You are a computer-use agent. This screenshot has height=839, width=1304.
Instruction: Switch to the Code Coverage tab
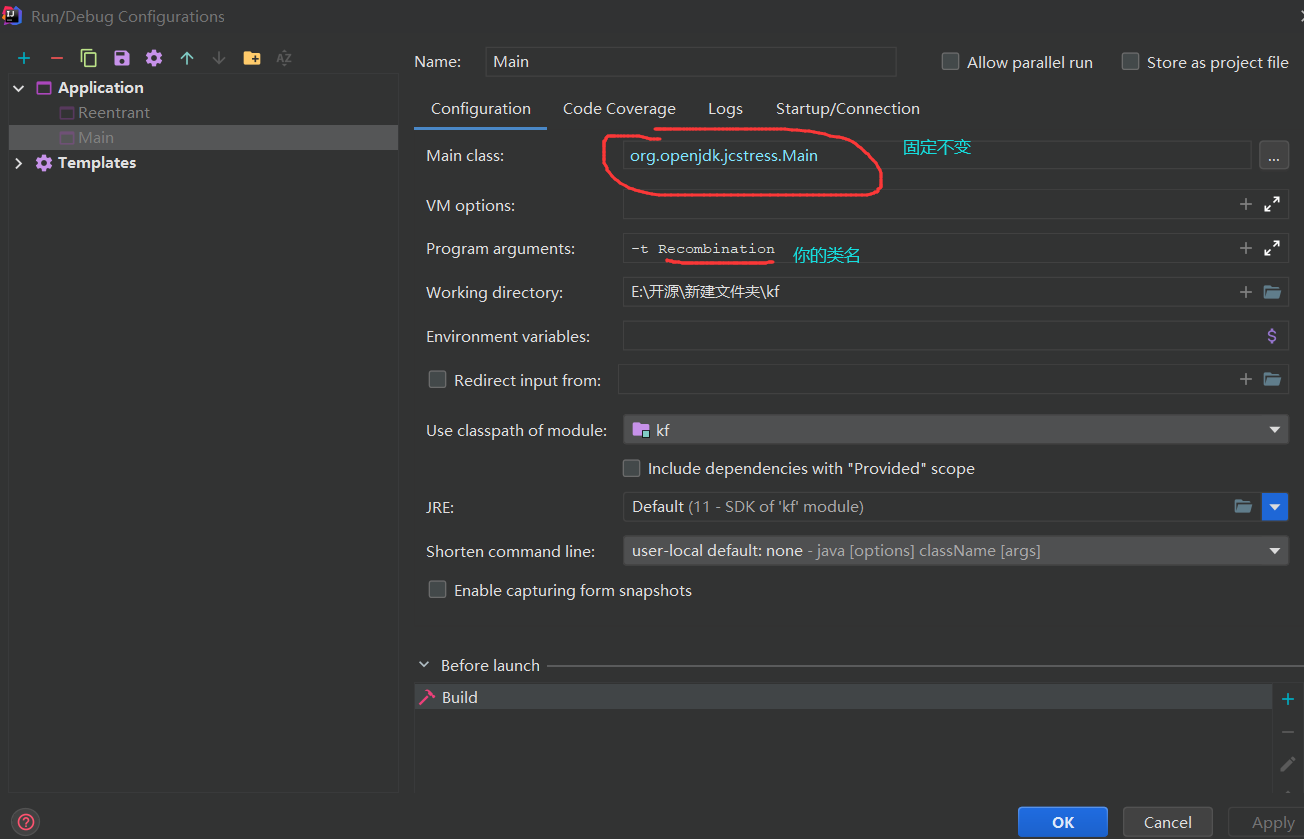[x=619, y=108]
